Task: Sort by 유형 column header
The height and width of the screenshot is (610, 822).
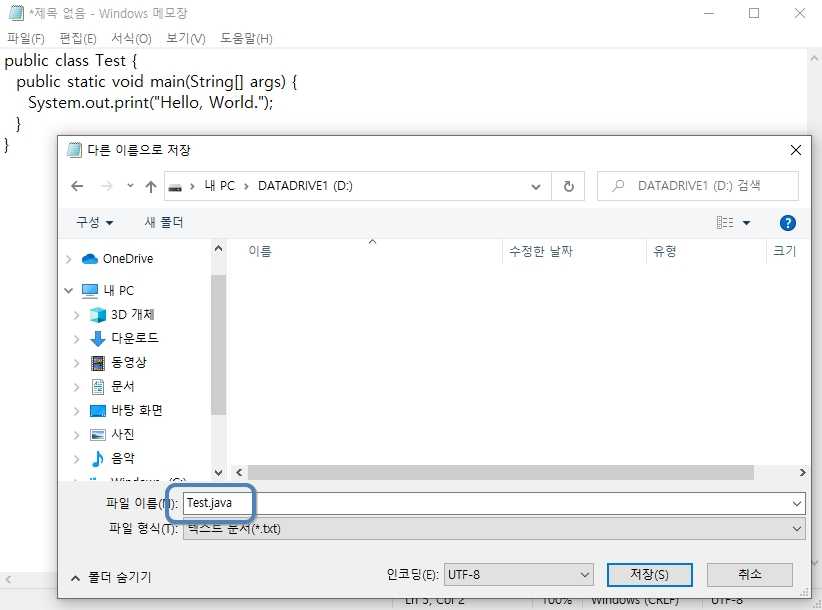Action: 664,252
